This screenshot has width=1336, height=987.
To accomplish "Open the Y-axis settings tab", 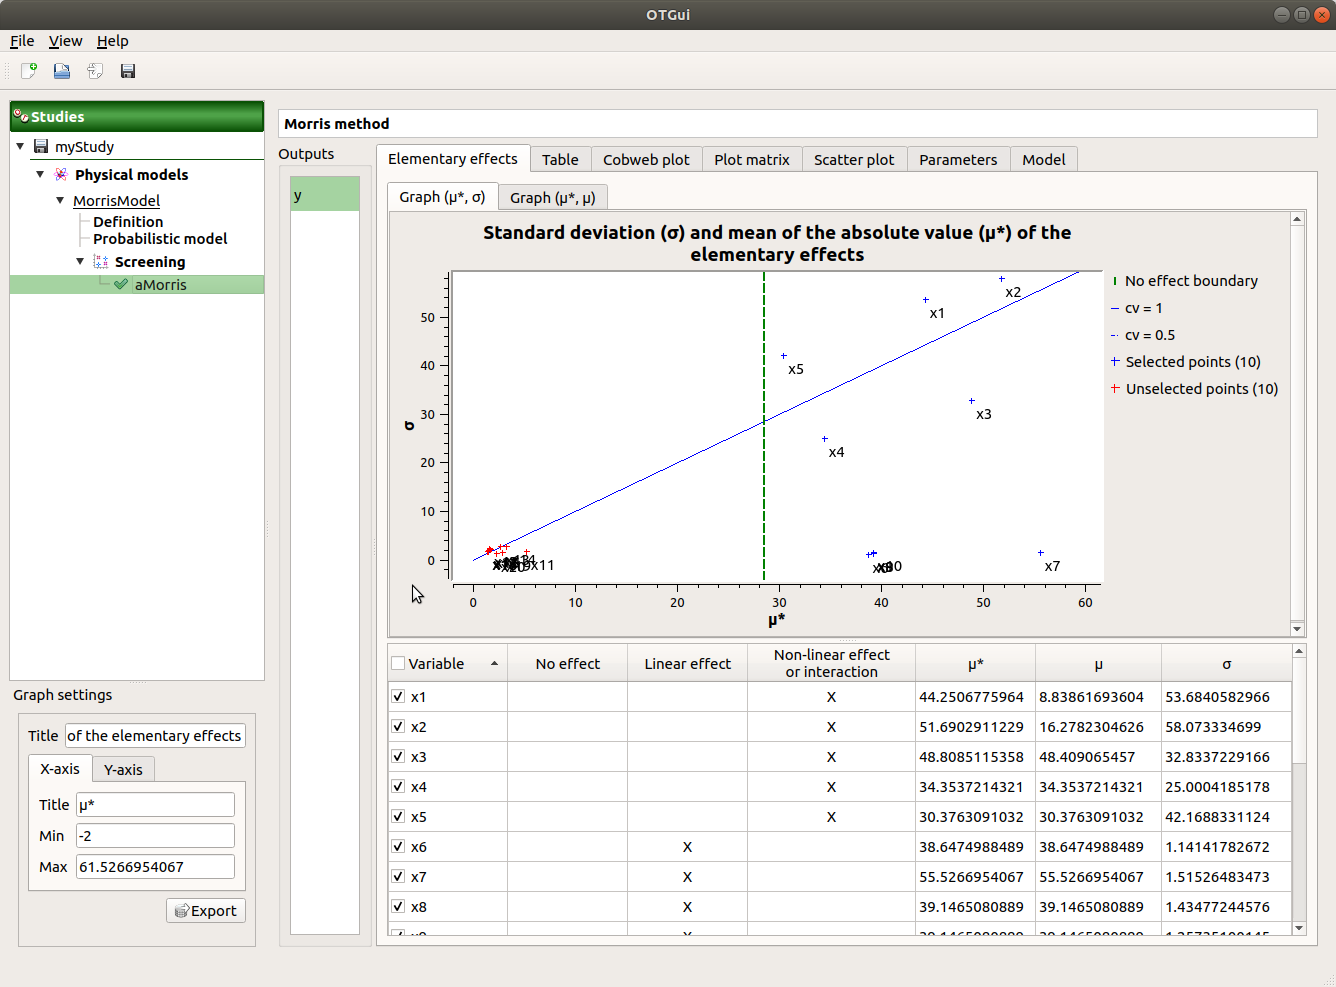I will pyautogui.click(x=123, y=770).
